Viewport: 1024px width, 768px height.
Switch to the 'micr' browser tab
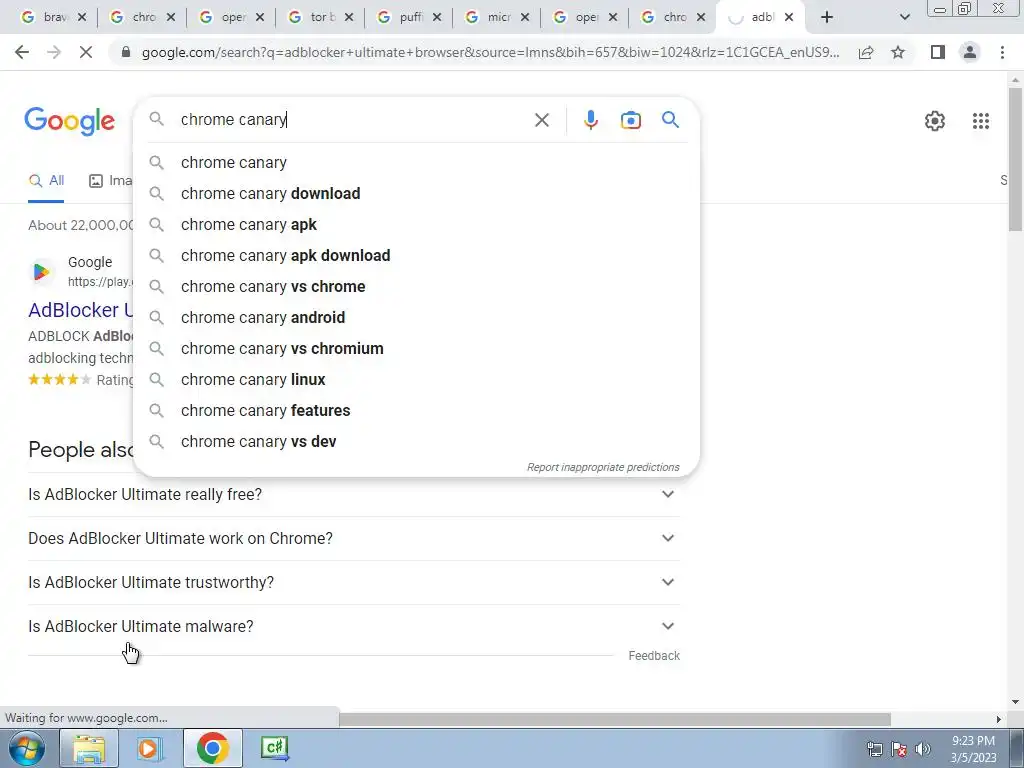(498, 18)
